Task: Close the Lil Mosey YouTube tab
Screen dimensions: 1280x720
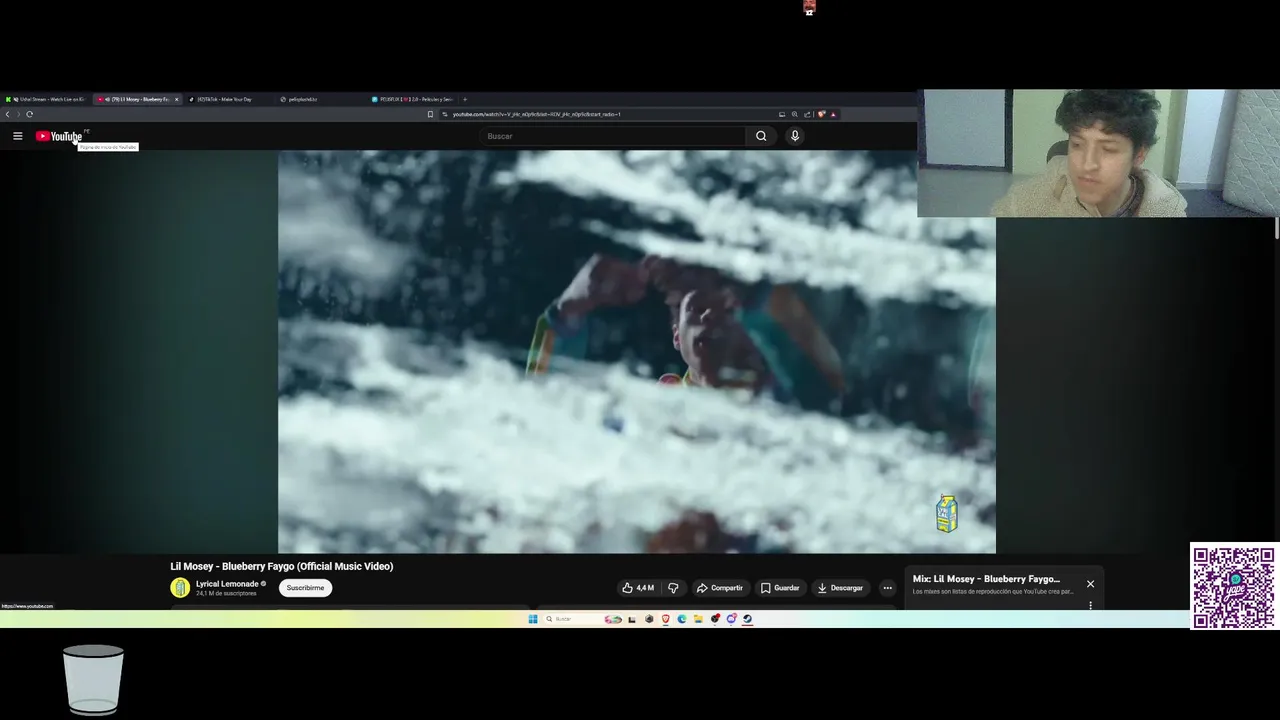Action: (176, 99)
